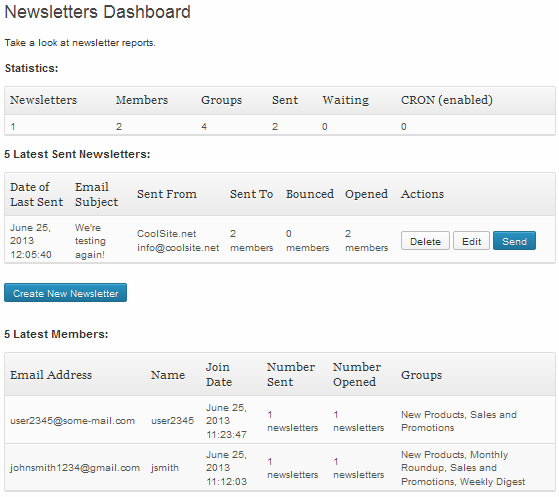Click the blue Send button
Screen dimensions: 559x497
pyautogui.click(x=514, y=241)
